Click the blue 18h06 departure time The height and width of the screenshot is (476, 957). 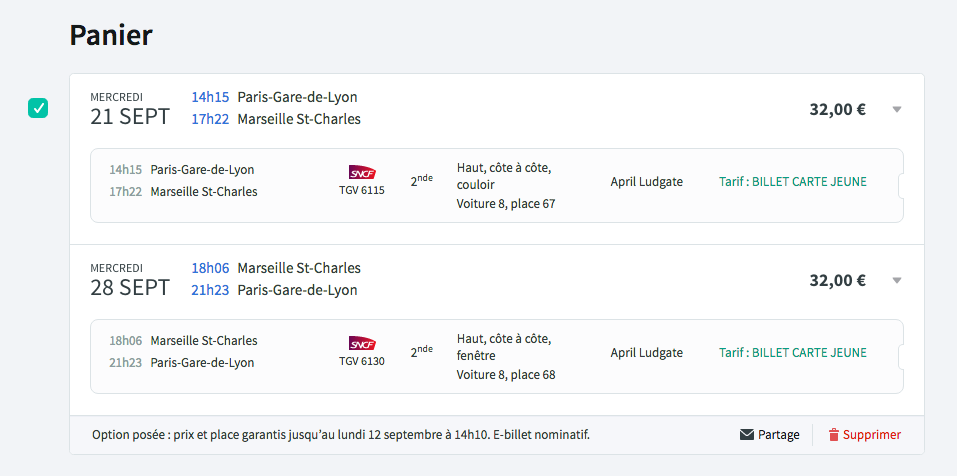coord(210,268)
